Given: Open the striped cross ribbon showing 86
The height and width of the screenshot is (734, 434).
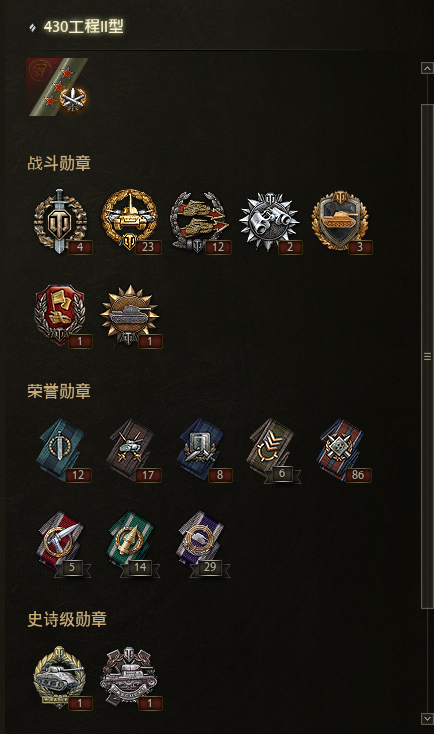Looking at the screenshot, I should coord(342,450).
